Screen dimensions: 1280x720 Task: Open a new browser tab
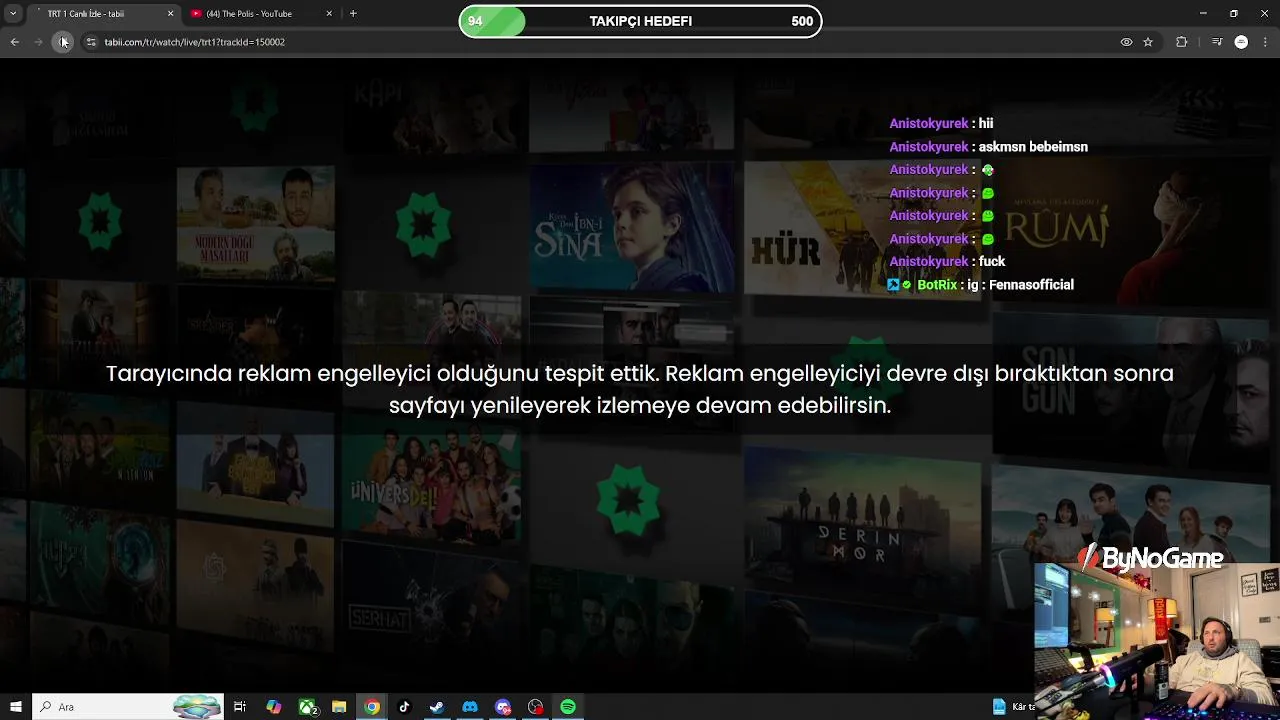(x=353, y=14)
